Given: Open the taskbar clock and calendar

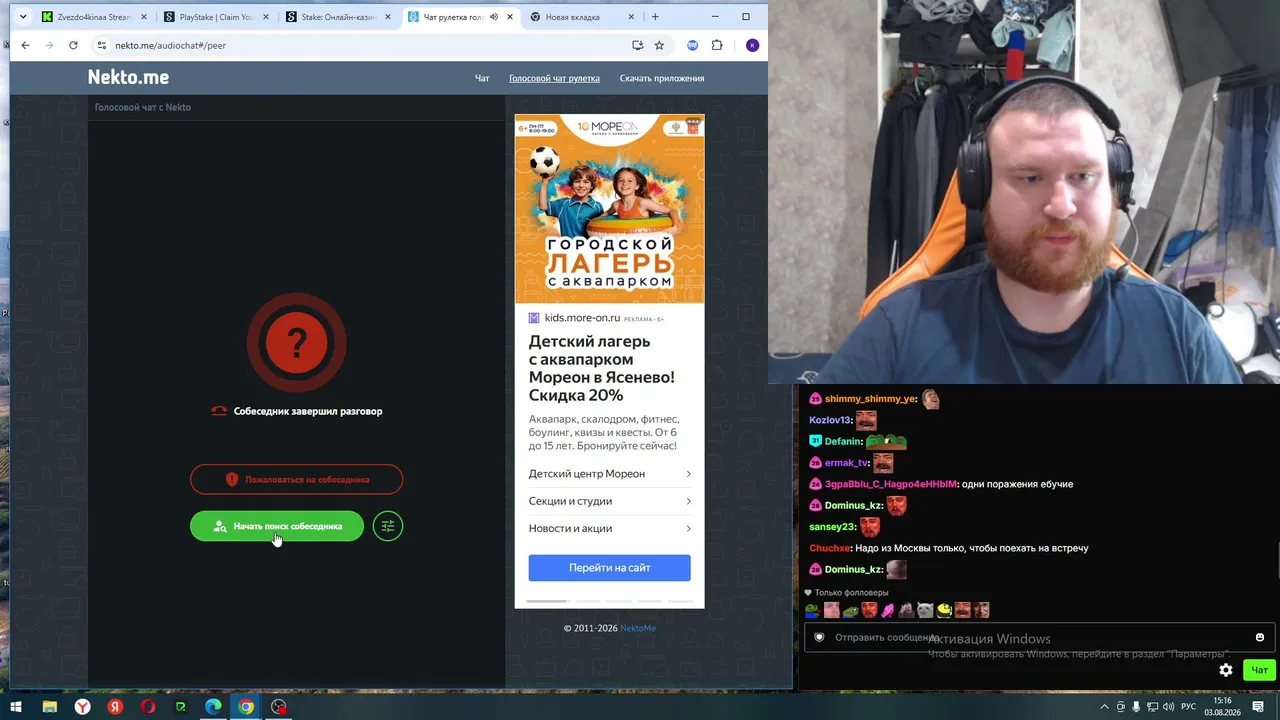Looking at the screenshot, I should click(1222, 707).
